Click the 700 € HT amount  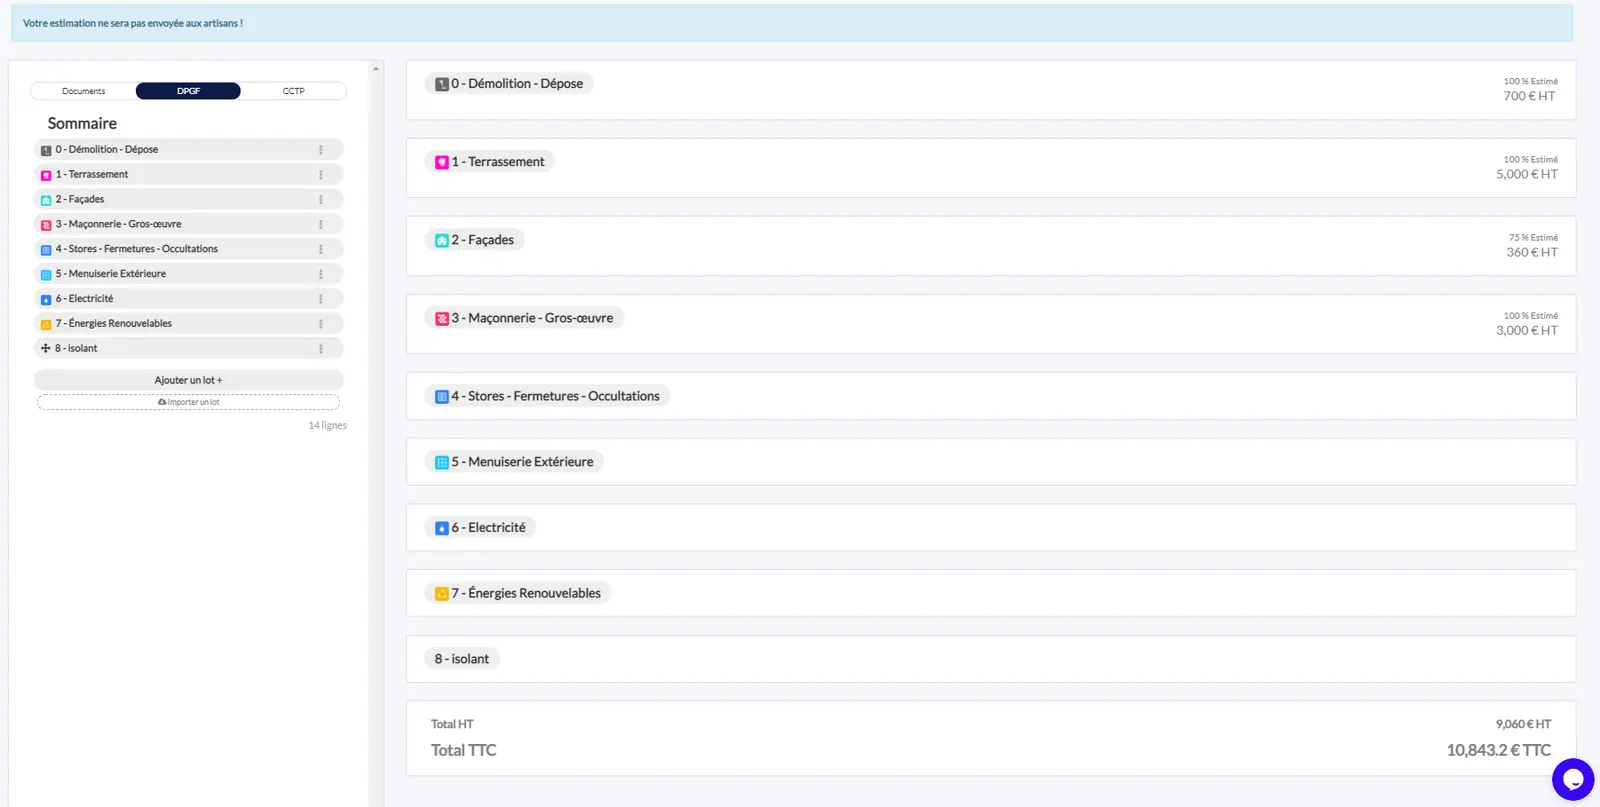(x=1529, y=96)
